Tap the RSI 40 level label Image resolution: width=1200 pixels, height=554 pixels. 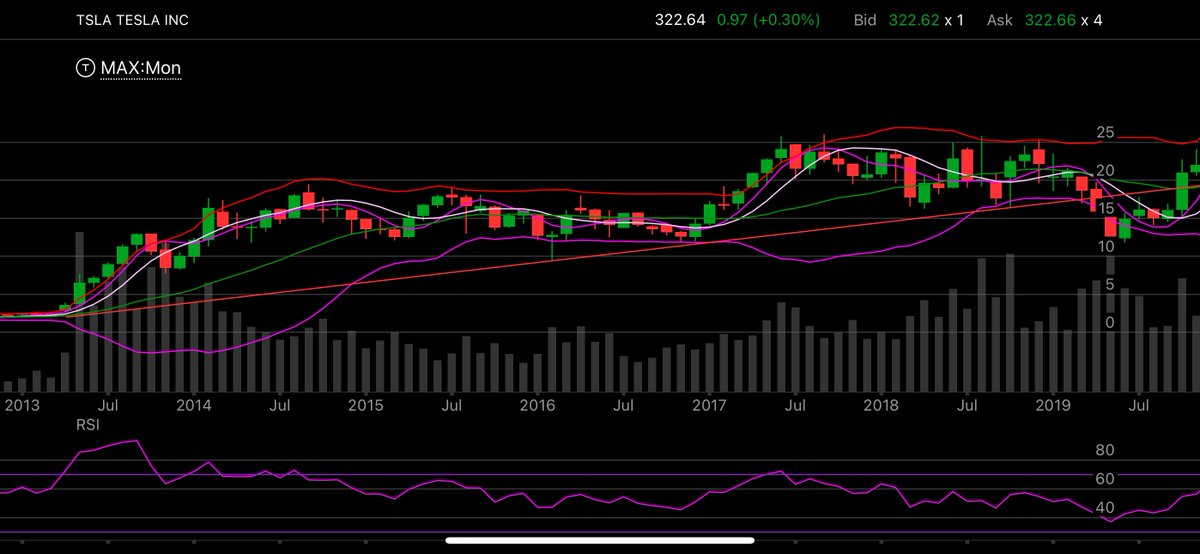click(1105, 509)
